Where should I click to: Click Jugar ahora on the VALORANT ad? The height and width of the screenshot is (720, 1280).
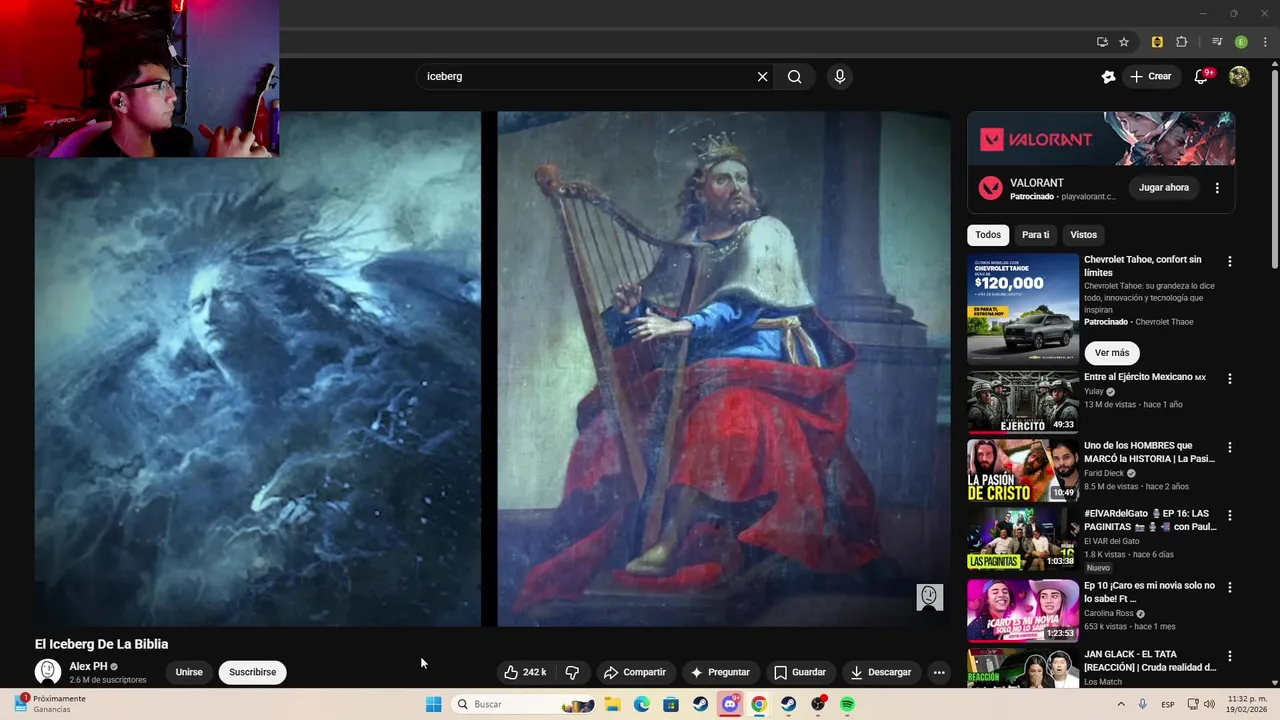pos(1164,188)
